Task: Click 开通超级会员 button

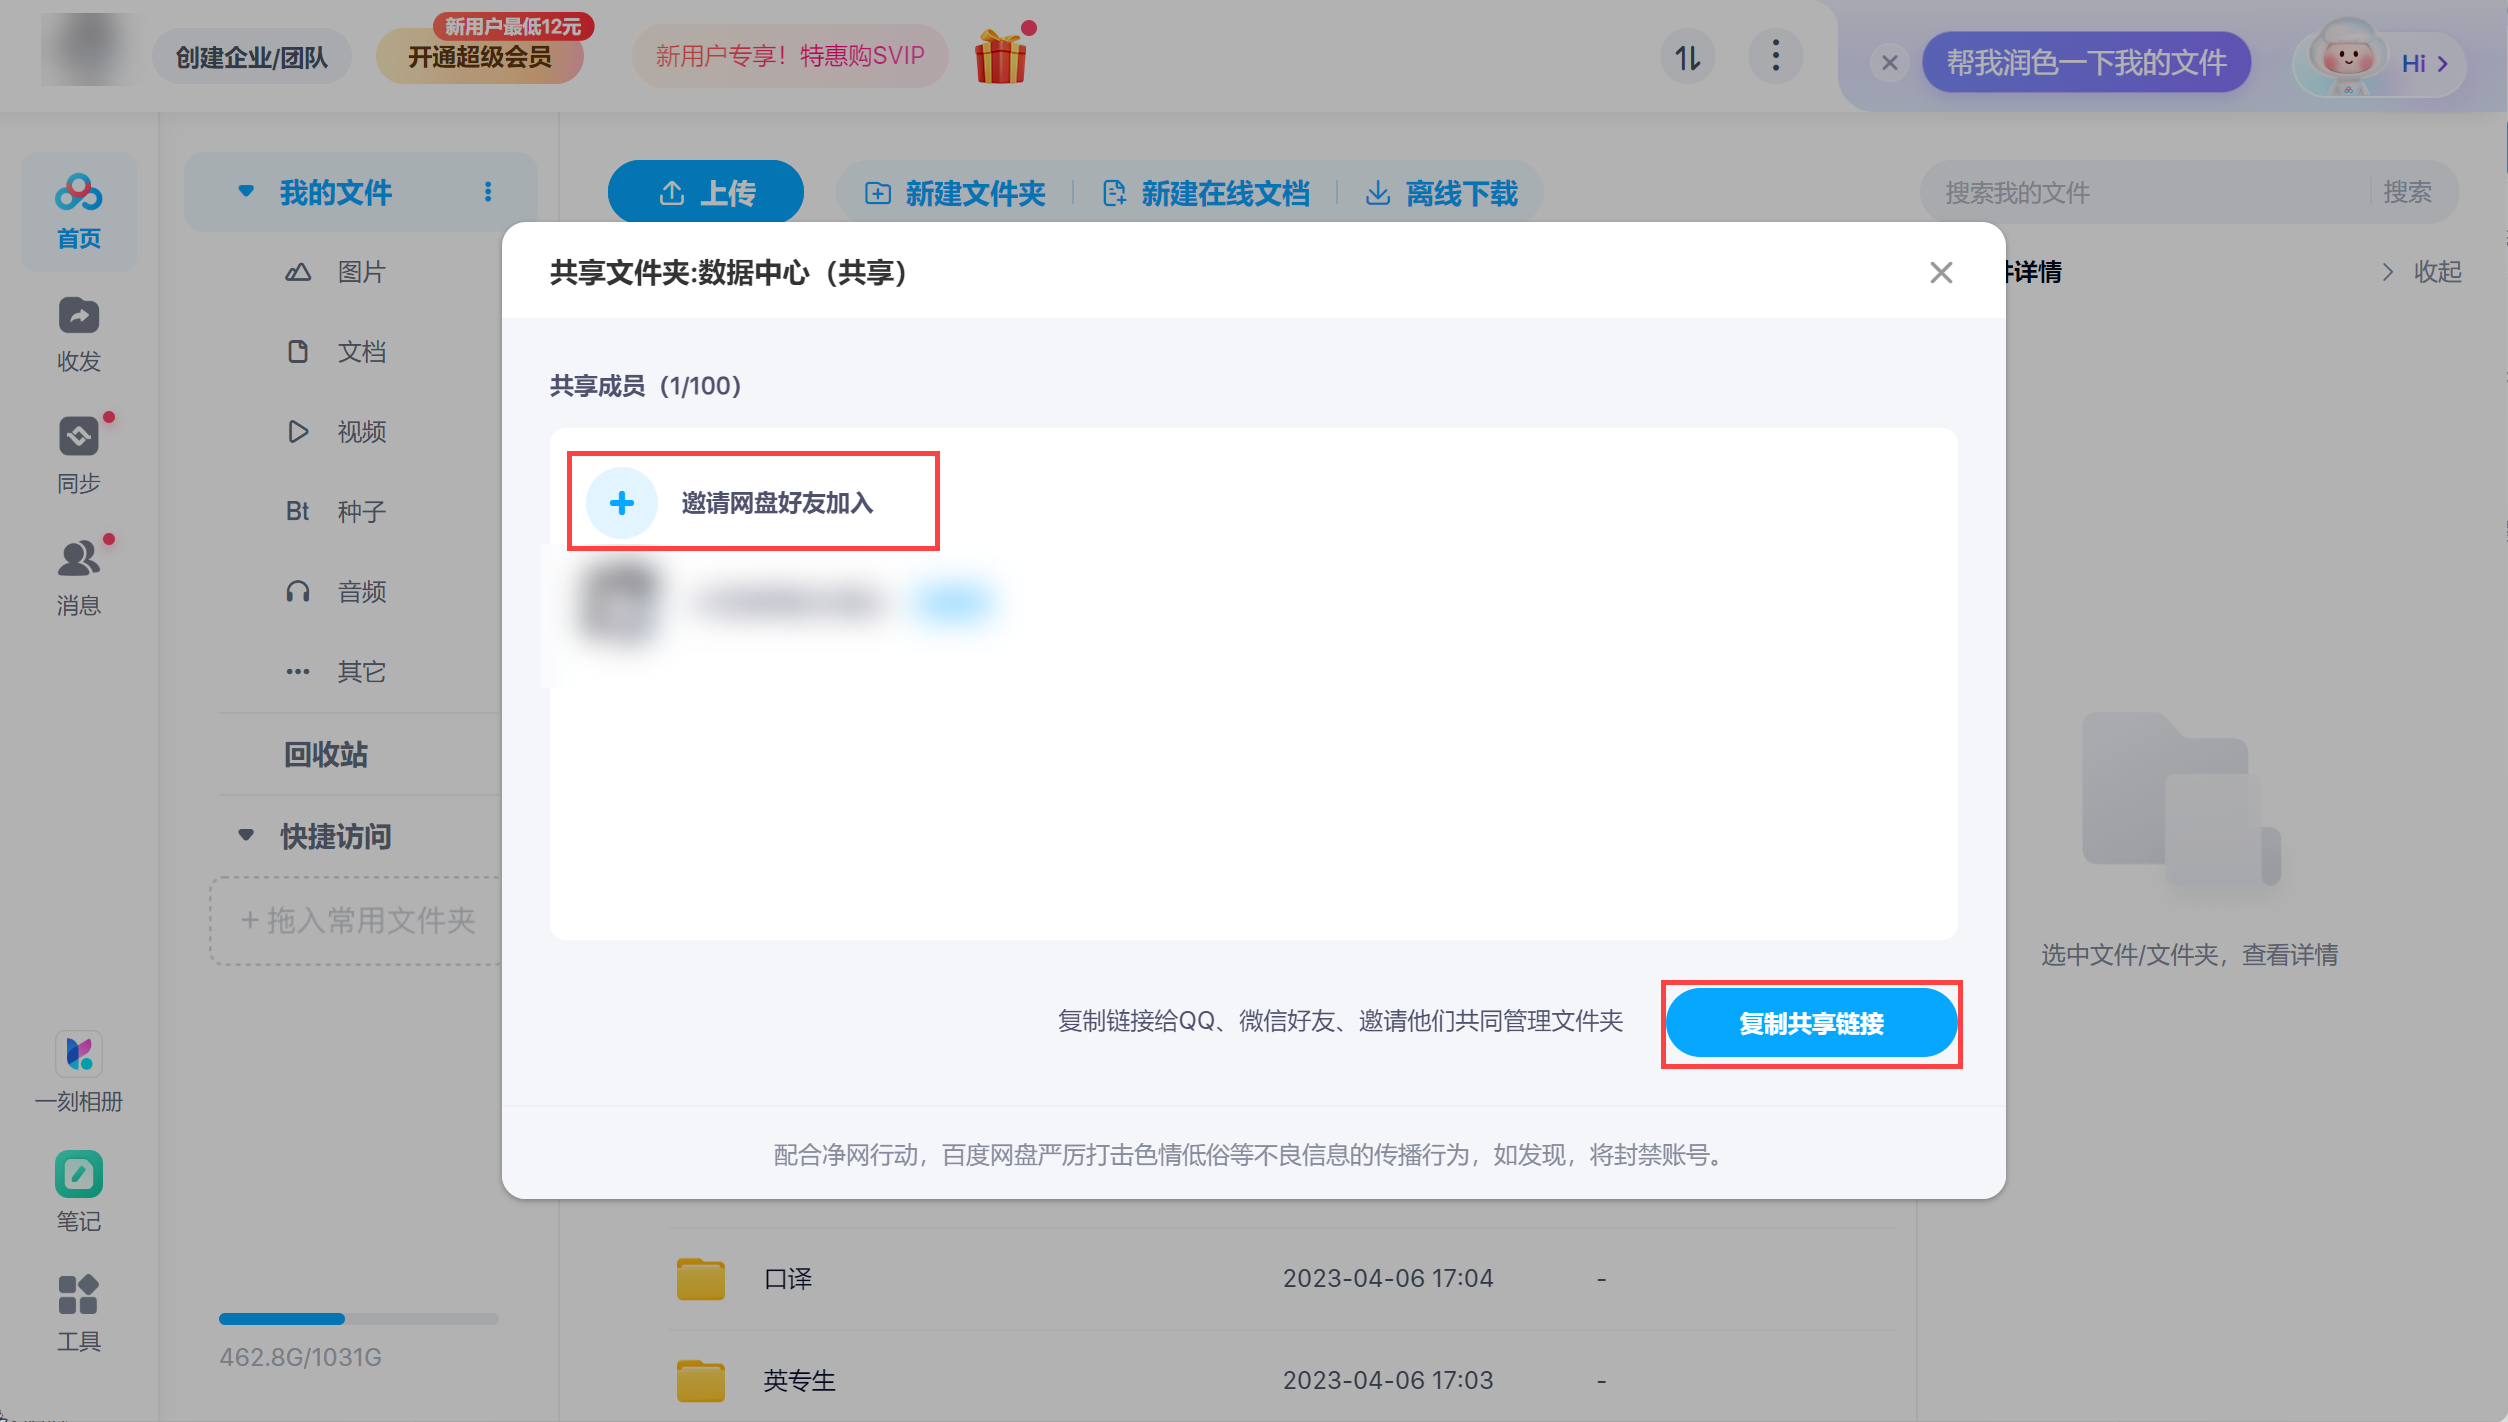Action: point(480,57)
